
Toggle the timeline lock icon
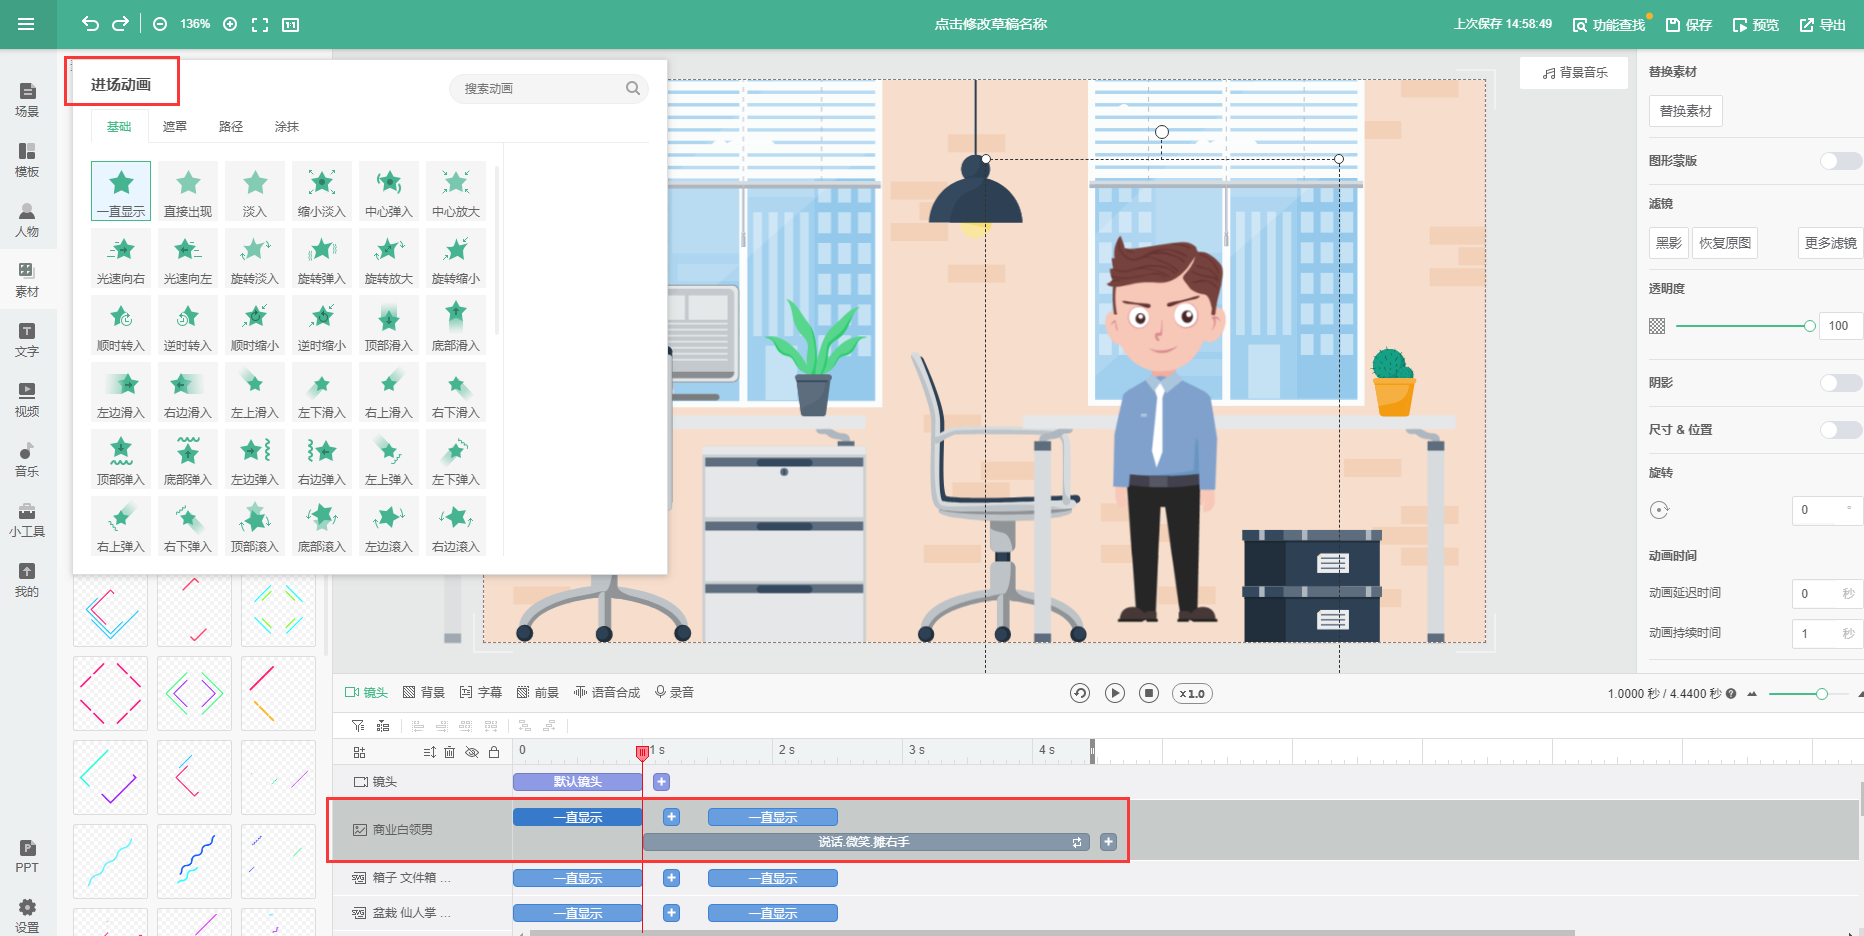point(494,752)
